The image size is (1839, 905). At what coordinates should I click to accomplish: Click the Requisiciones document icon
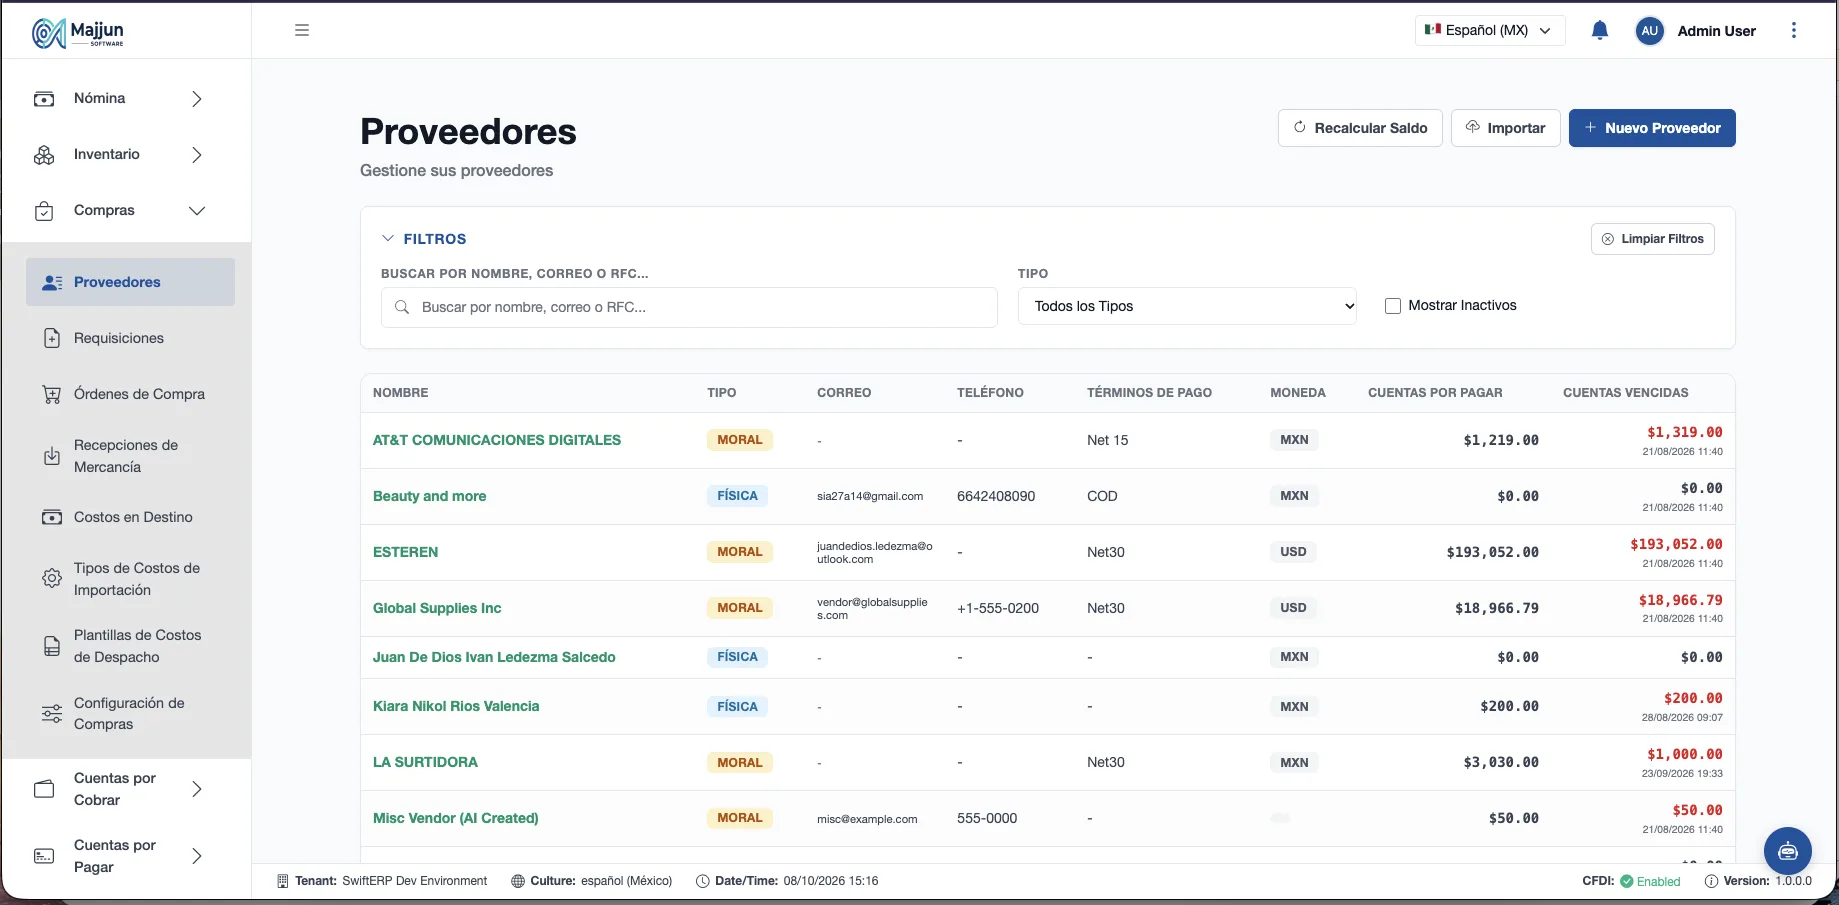(x=52, y=338)
